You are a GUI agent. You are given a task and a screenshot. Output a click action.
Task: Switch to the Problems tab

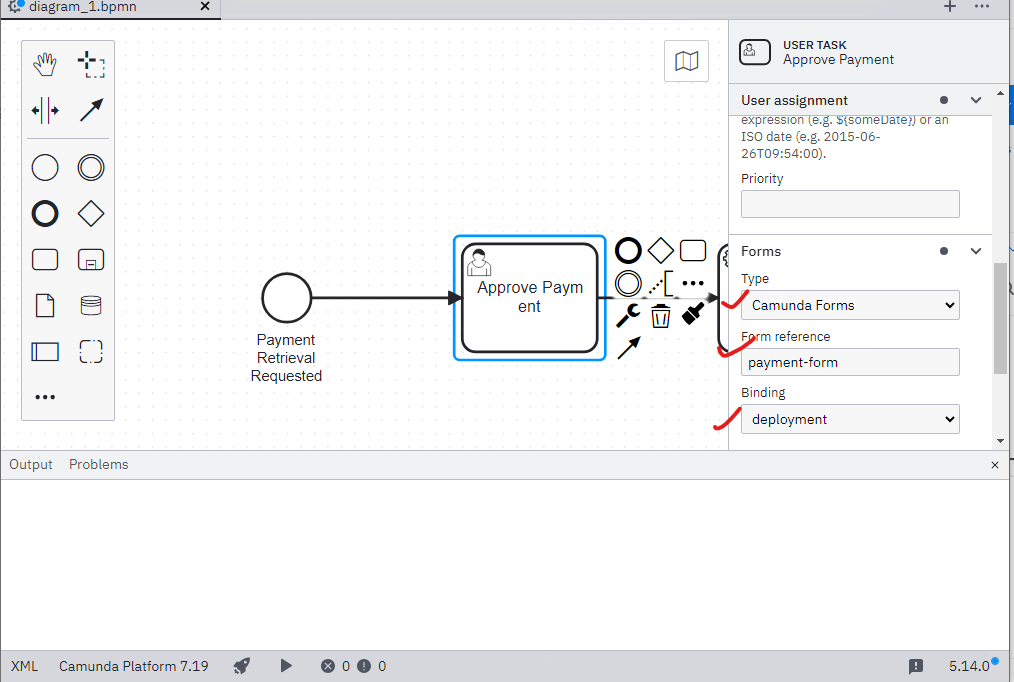tap(99, 464)
